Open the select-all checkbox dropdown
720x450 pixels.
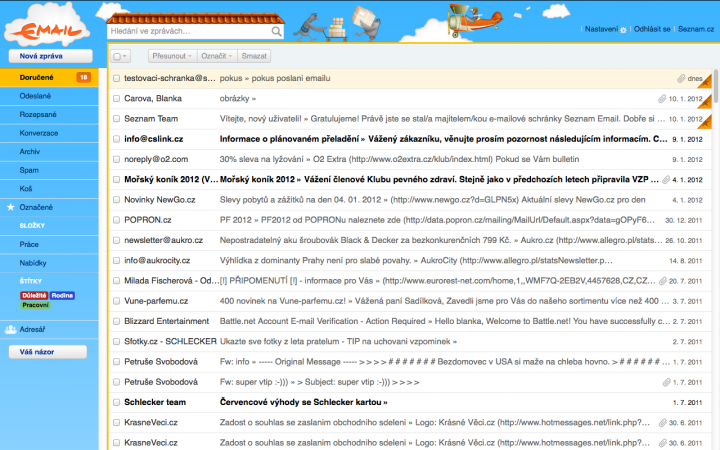[120, 56]
